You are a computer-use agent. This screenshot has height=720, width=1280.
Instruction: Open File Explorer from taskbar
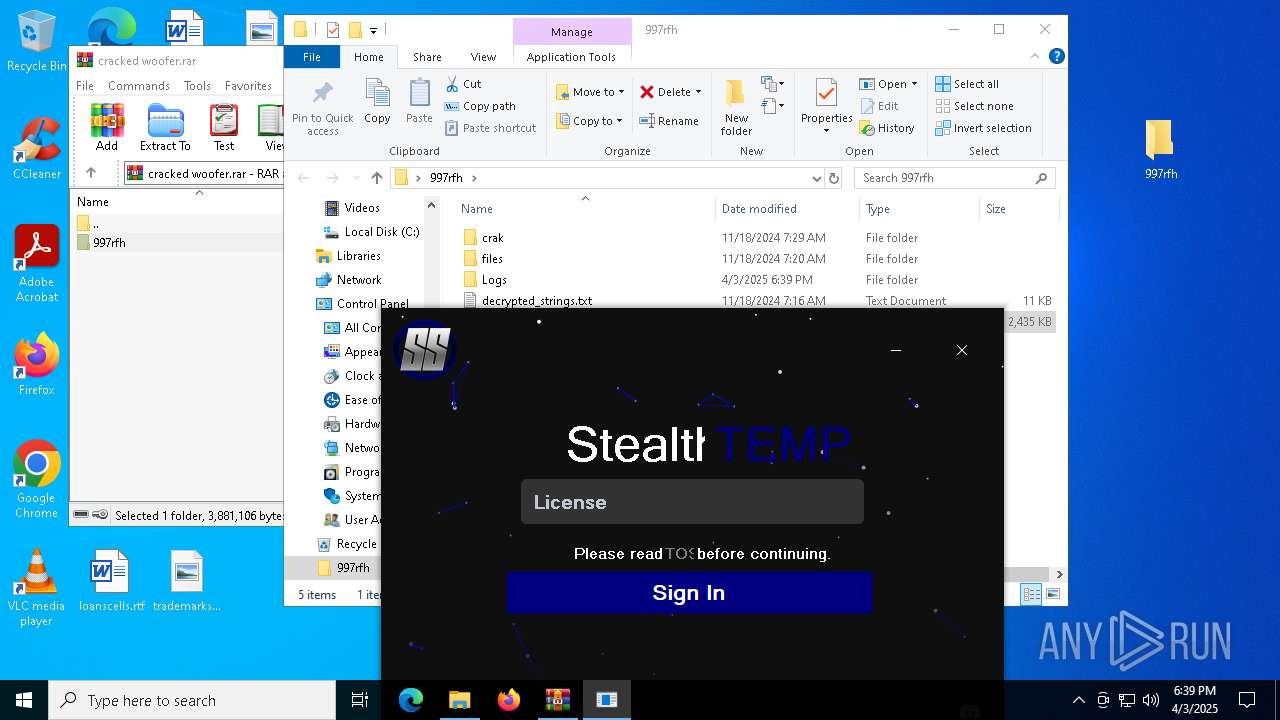459,700
